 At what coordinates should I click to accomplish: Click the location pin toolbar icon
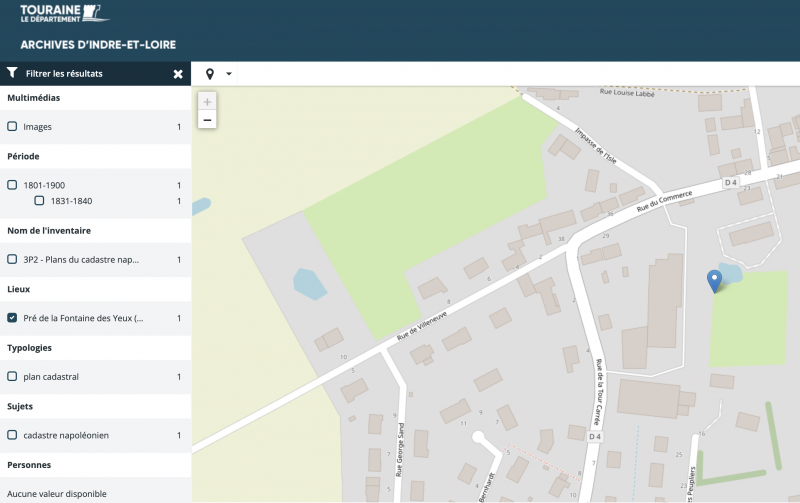coord(210,74)
